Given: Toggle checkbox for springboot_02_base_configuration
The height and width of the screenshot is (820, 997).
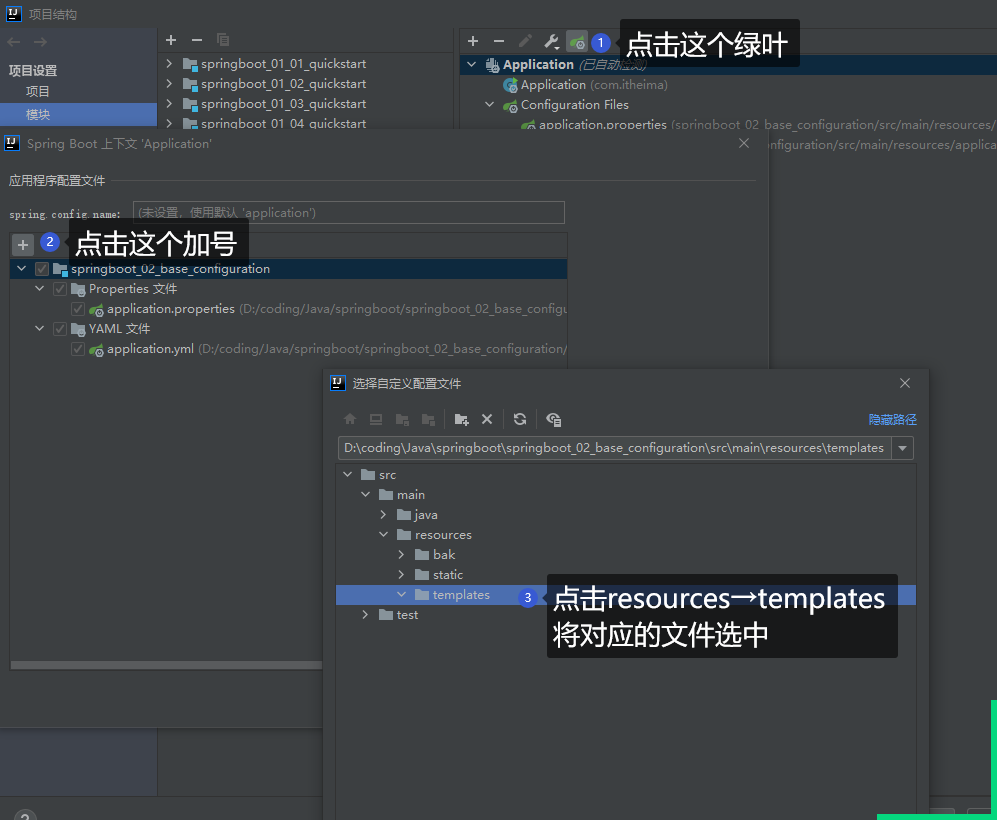Looking at the screenshot, I should coord(42,269).
